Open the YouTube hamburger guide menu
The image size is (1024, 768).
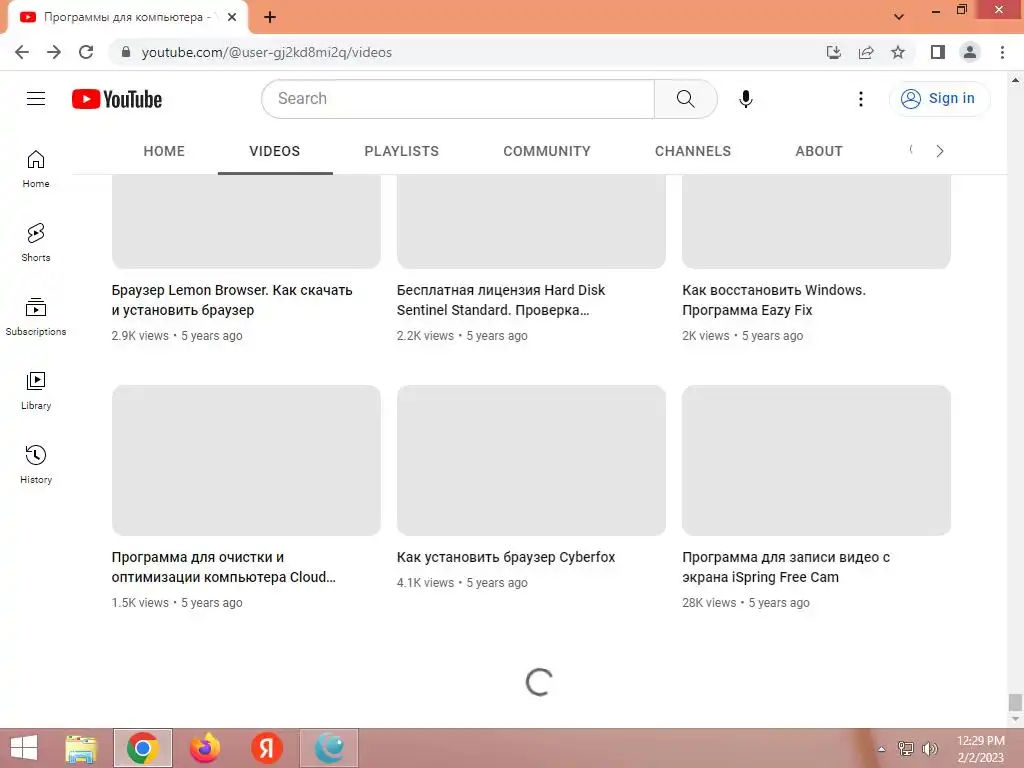coord(36,99)
